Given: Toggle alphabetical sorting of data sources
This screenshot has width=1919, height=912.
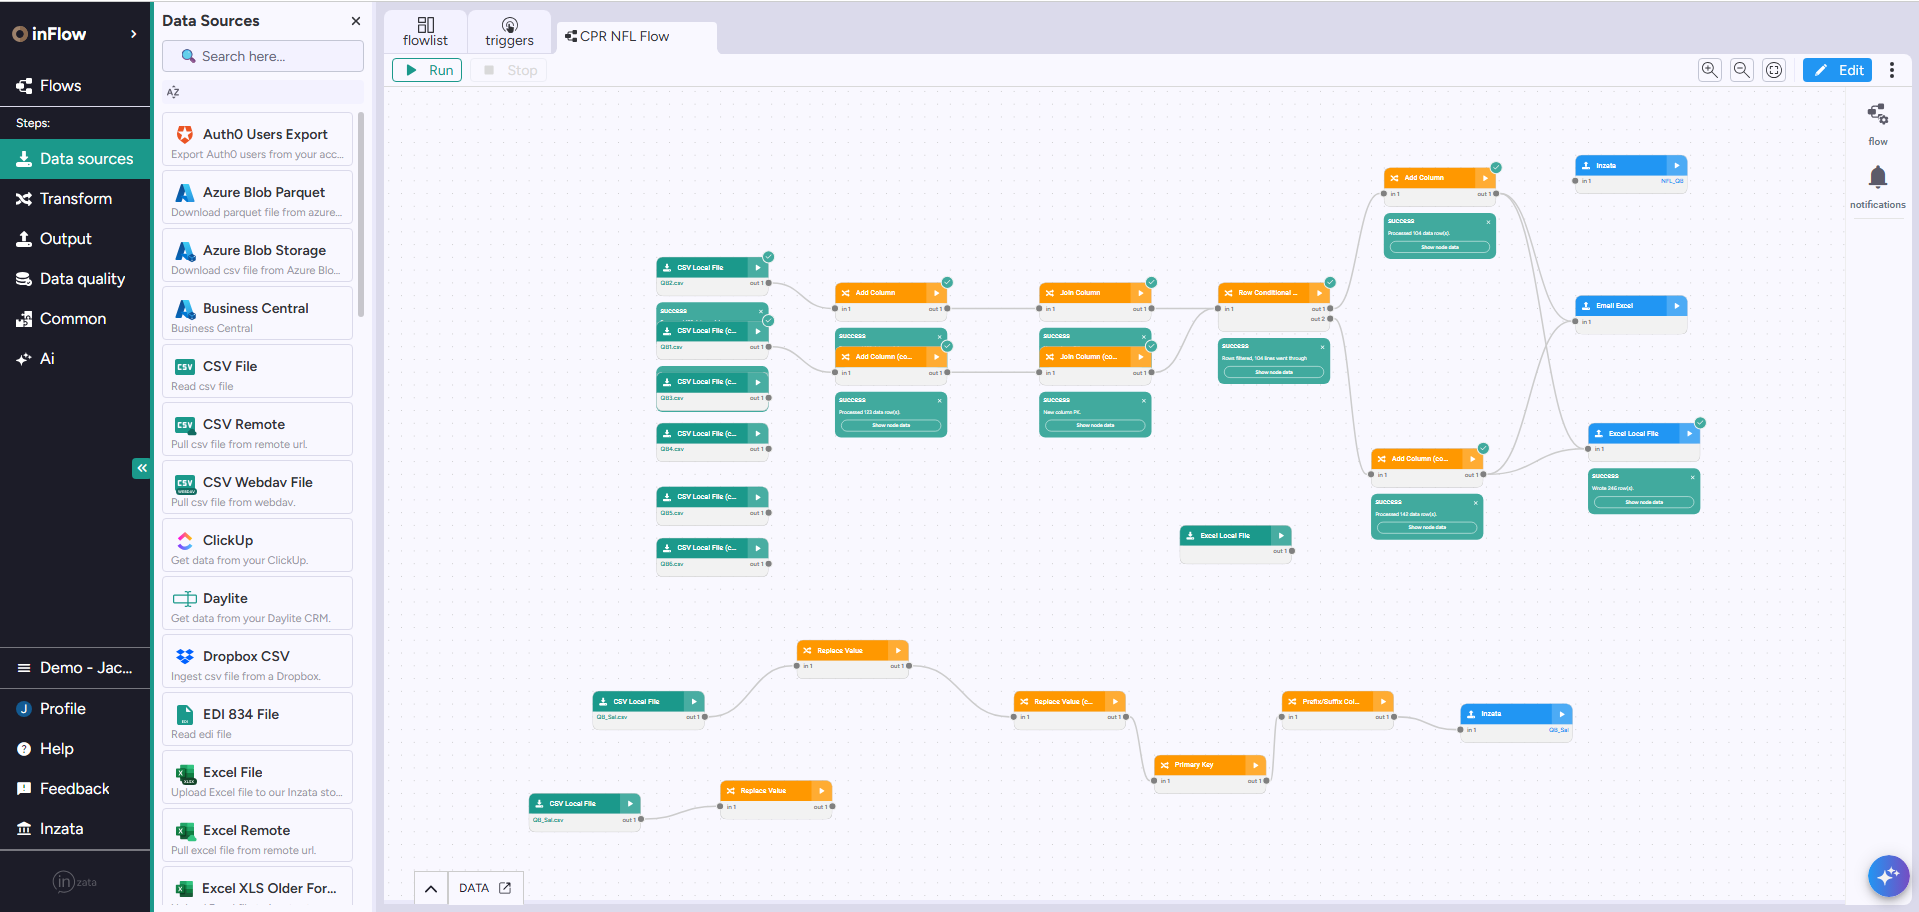Looking at the screenshot, I should [x=172, y=91].
